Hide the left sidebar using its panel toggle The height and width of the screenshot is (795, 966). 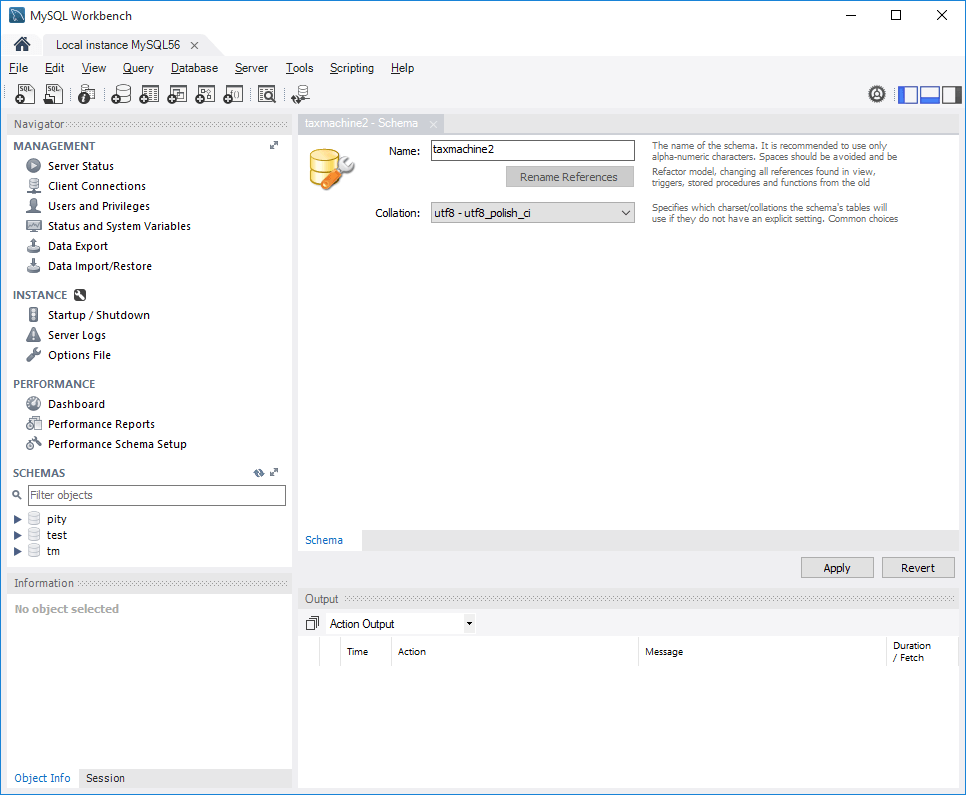(x=907, y=93)
